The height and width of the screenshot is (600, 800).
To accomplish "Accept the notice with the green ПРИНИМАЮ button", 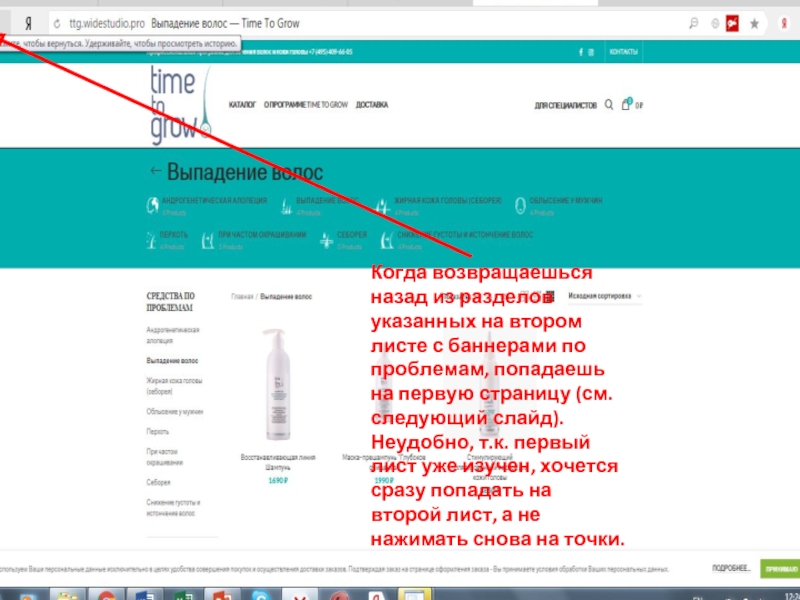I will (x=781, y=569).
